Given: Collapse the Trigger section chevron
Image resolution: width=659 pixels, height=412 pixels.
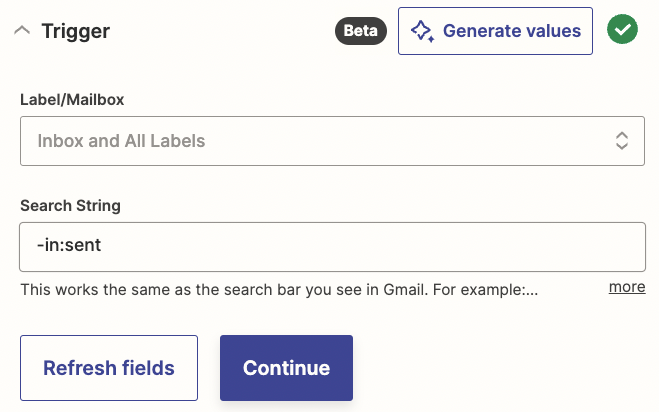Looking at the screenshot, I should pos(21,31).
